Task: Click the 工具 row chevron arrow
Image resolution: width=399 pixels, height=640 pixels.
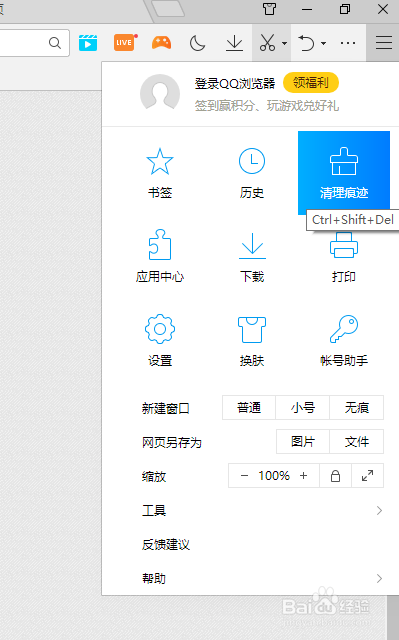Action: pyautogui.click(x=379, y=510)
